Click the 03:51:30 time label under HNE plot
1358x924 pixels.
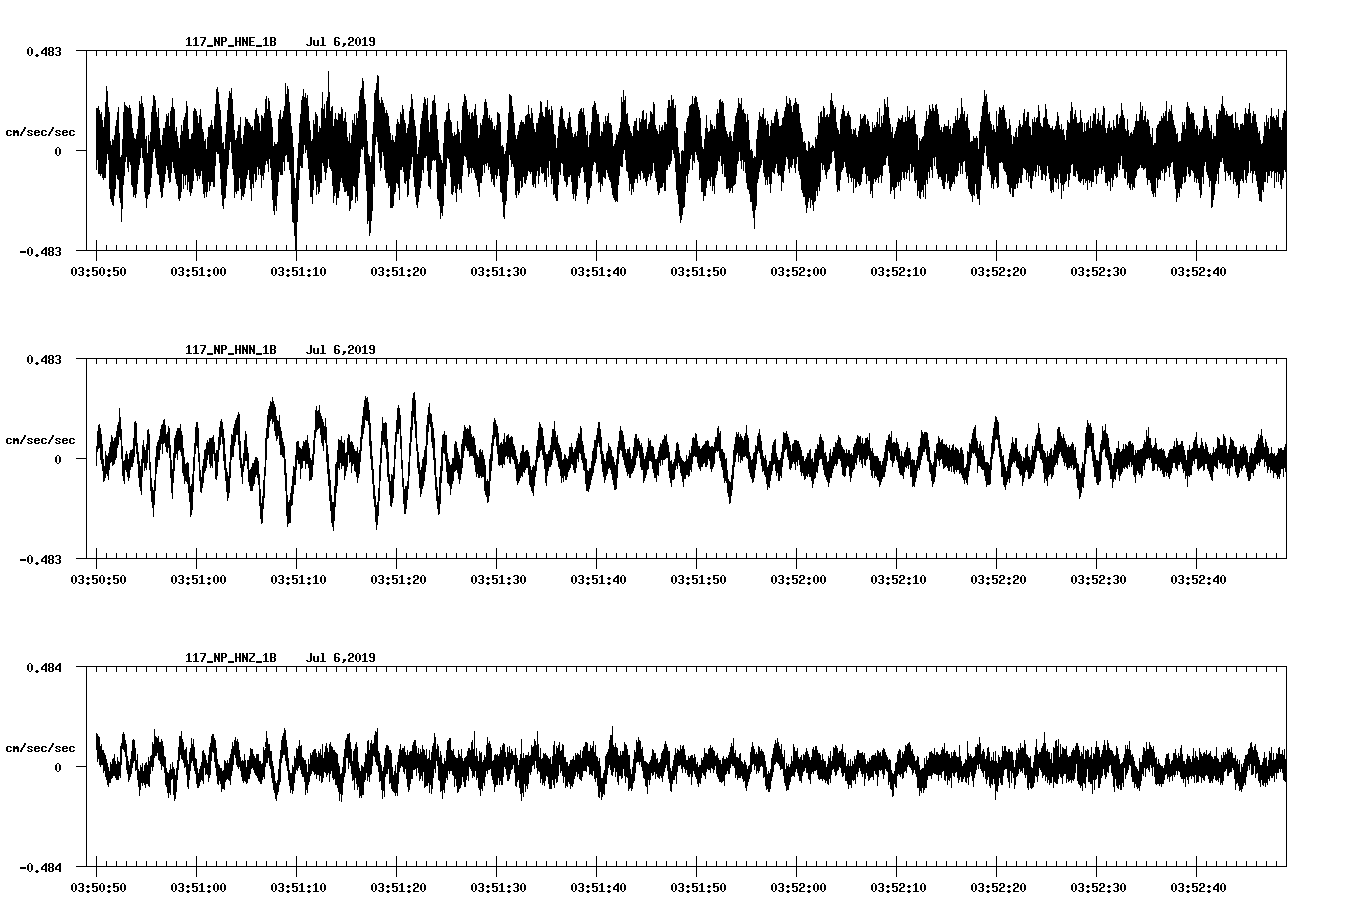(x=498, y=271)
